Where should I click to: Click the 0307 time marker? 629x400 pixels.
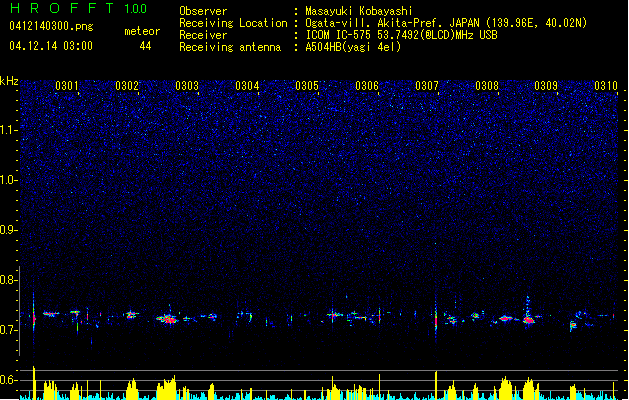pyautogui.click(x=427, y=86)
